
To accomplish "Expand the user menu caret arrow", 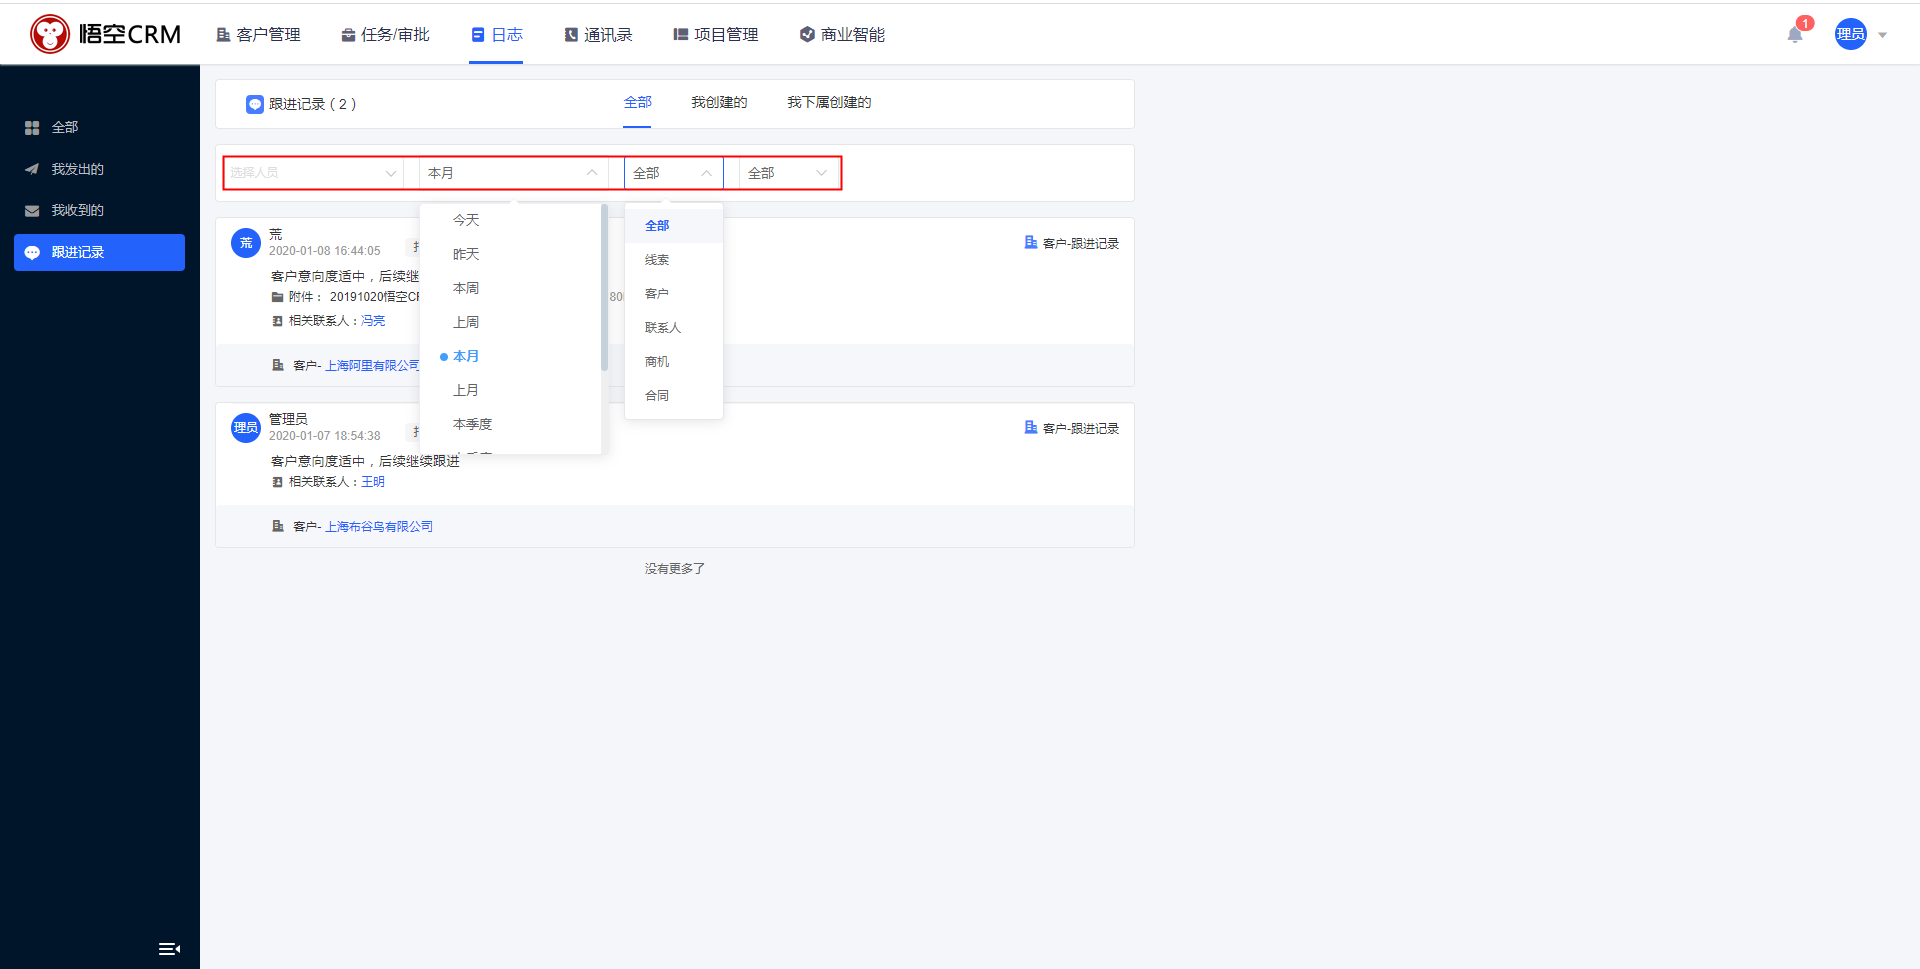I will click(x=1882, y=35).
